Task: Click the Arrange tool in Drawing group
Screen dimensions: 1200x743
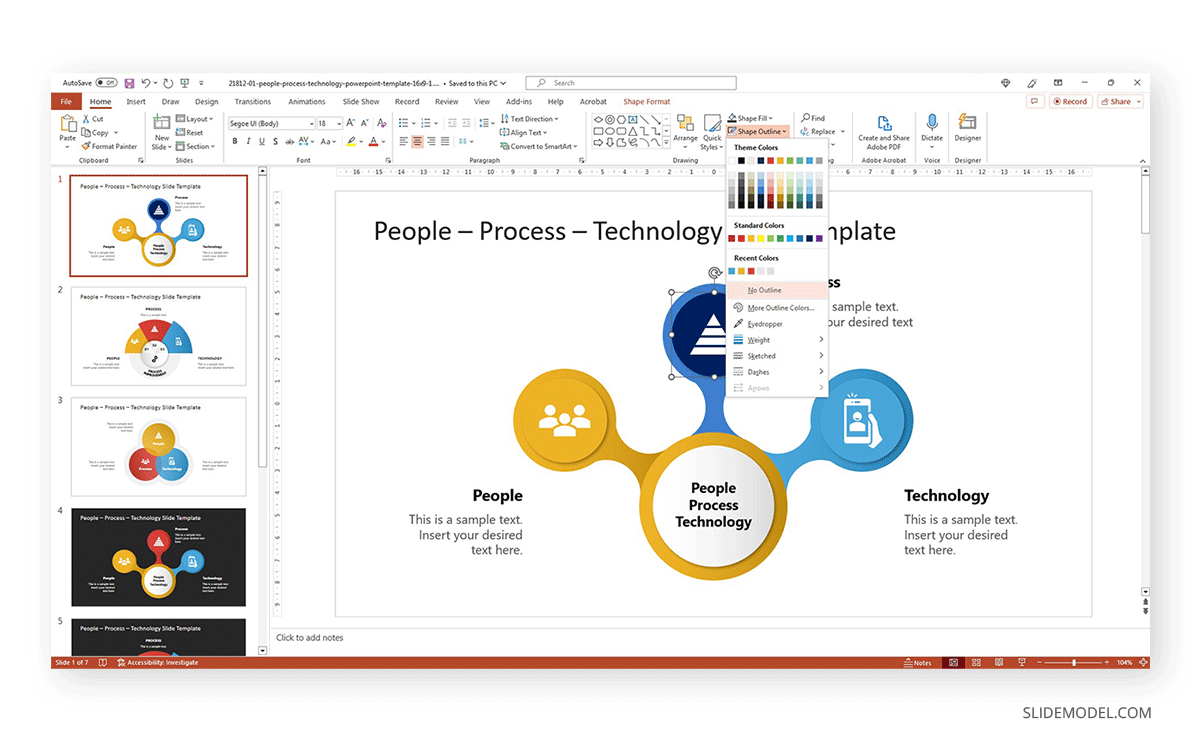Action: 686,131
